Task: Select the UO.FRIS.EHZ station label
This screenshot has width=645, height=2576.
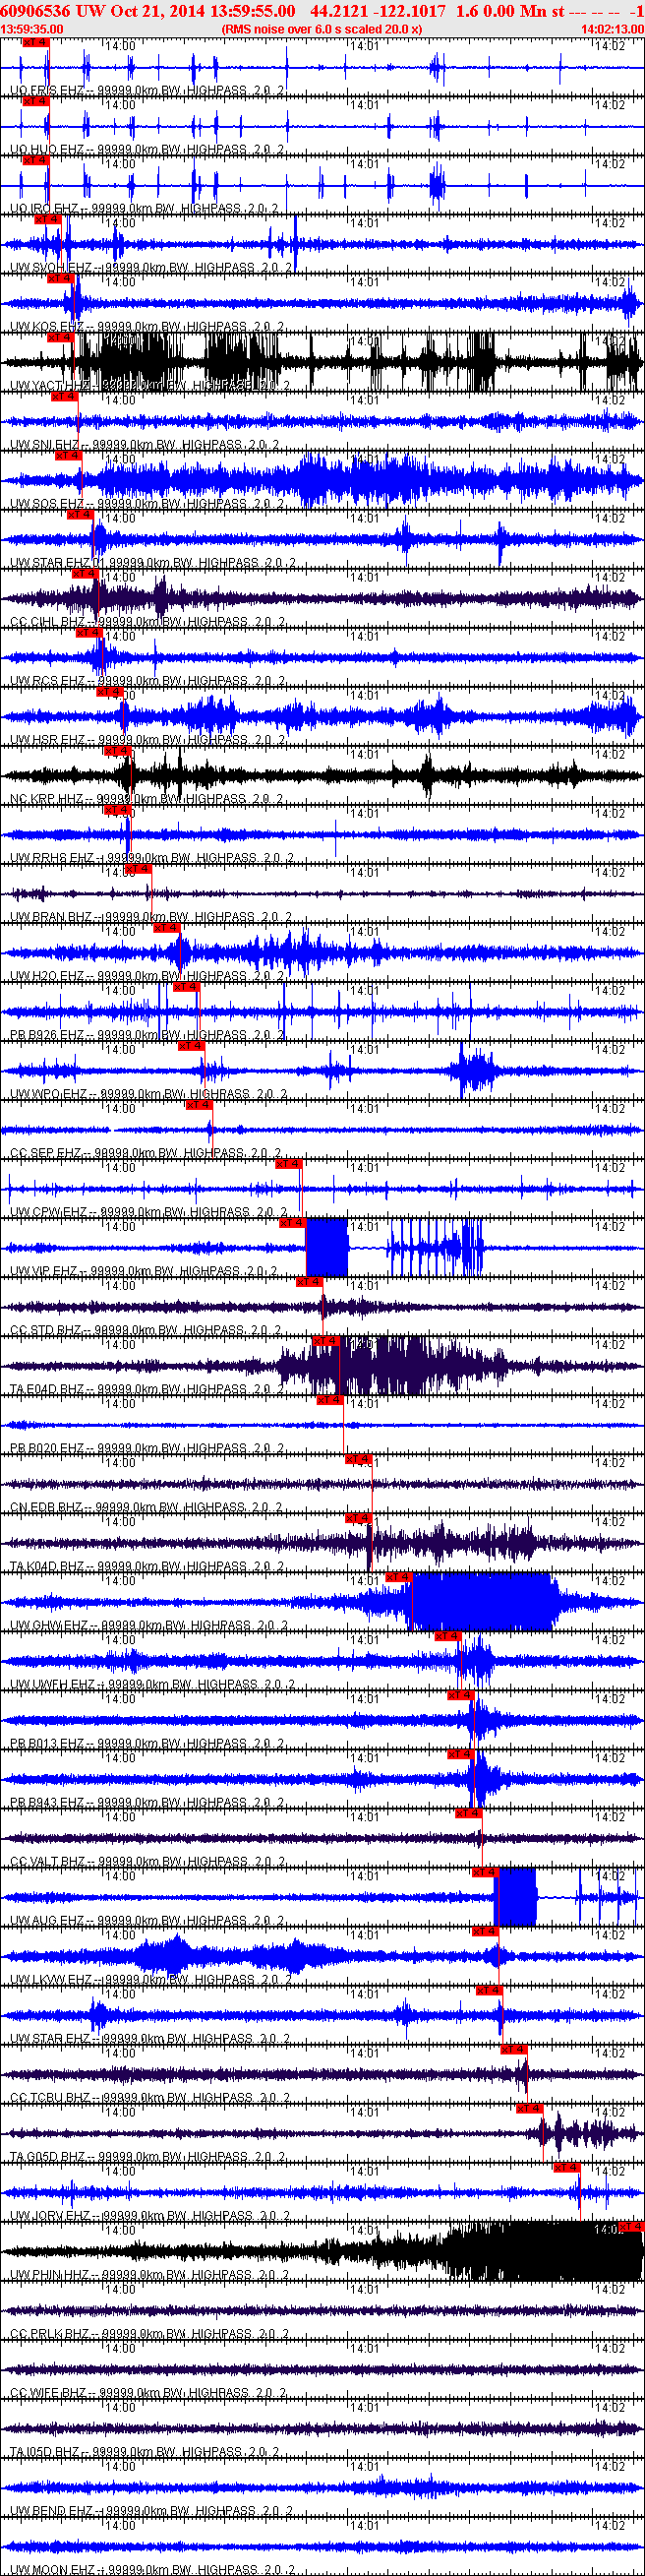Action: (x=147, y=91)
